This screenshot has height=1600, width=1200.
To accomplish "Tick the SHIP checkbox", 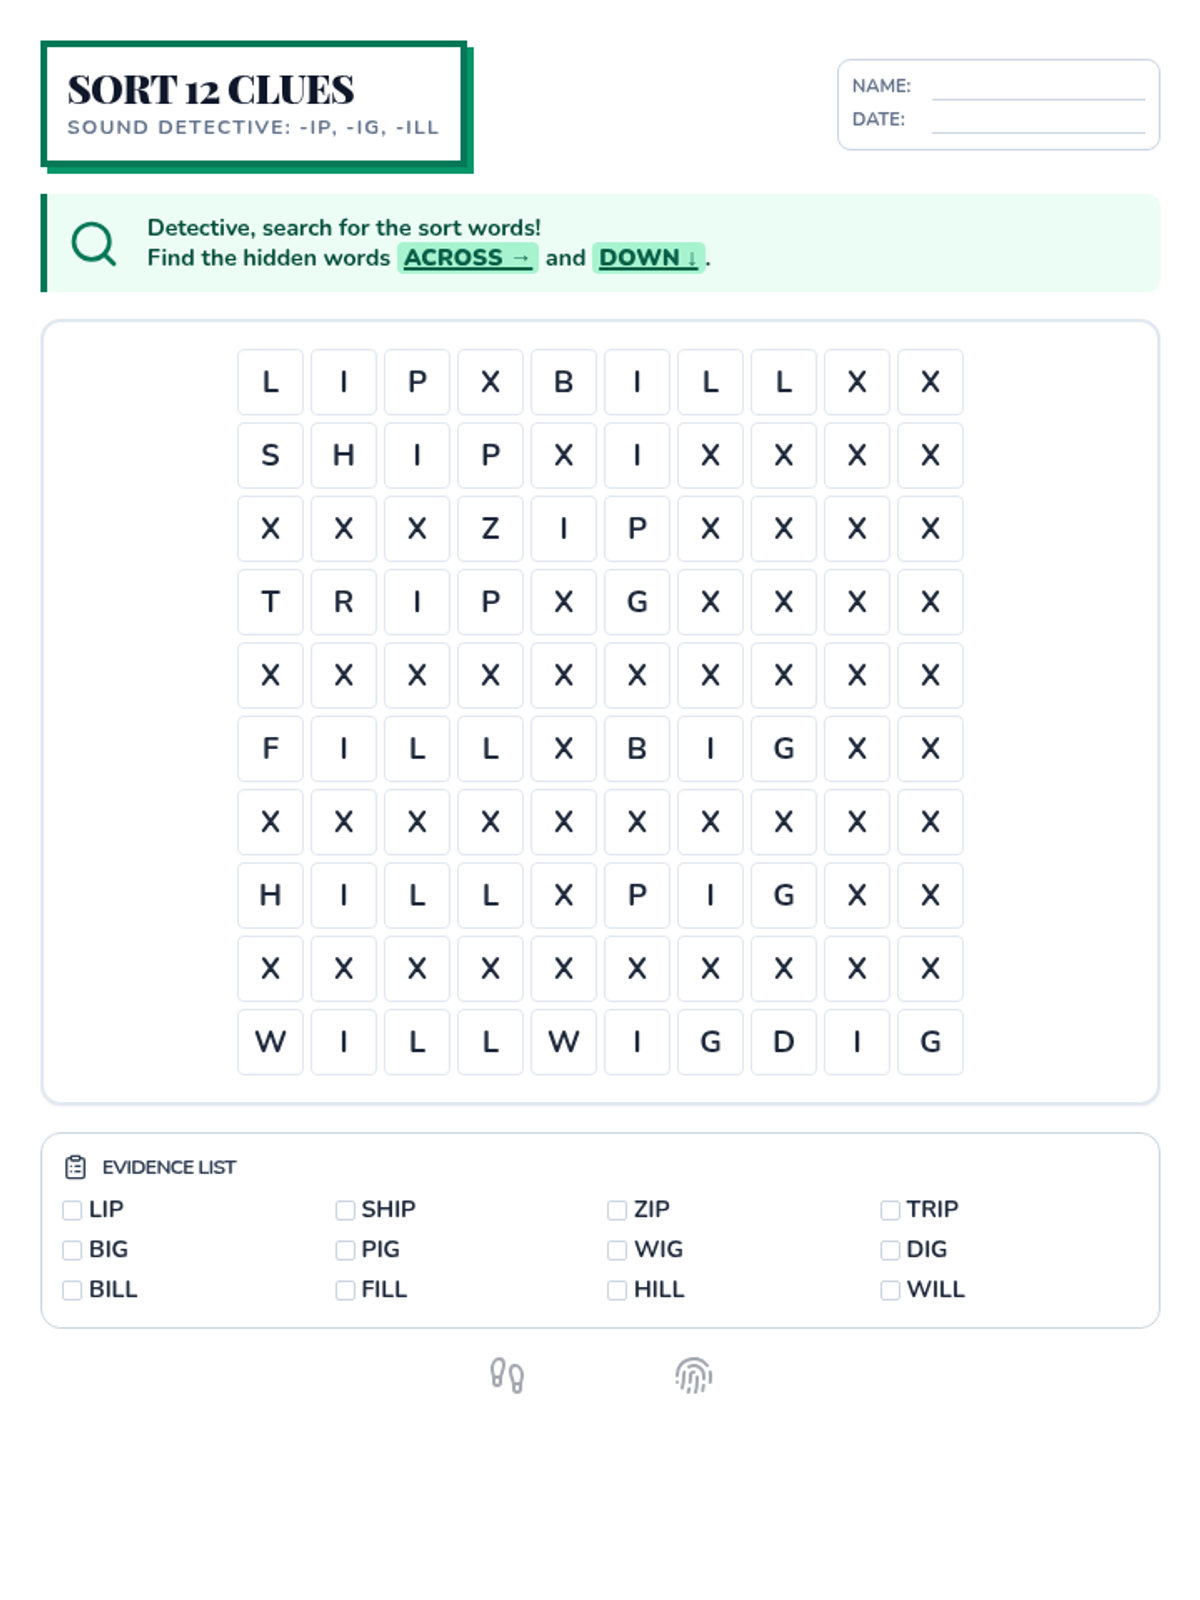I will point(345,1210).
